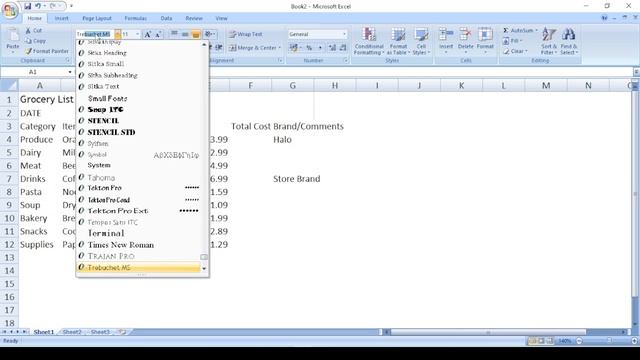
Task: Collapse the font name dropdown arrow
Action: [x=118, y=34]
